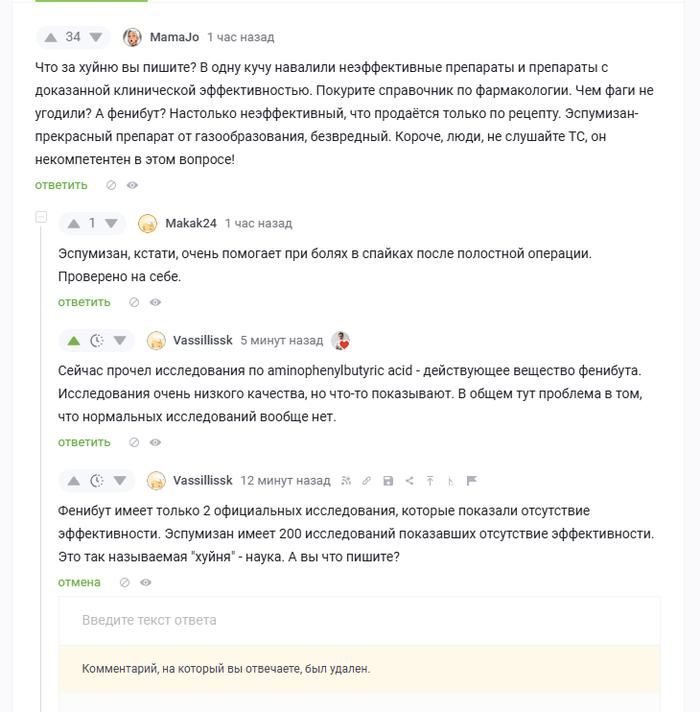
Task: Click the link icon on the 12-minute-old comment
Action: (367, 481)
